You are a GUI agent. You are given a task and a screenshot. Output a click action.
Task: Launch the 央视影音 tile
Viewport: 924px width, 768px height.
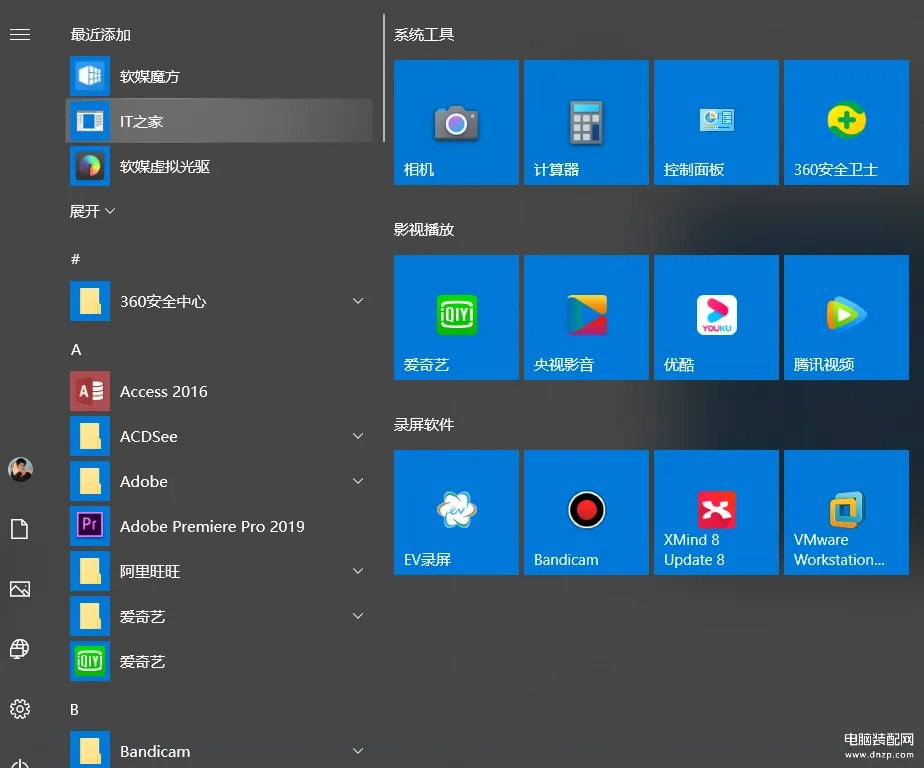(586, 316)
